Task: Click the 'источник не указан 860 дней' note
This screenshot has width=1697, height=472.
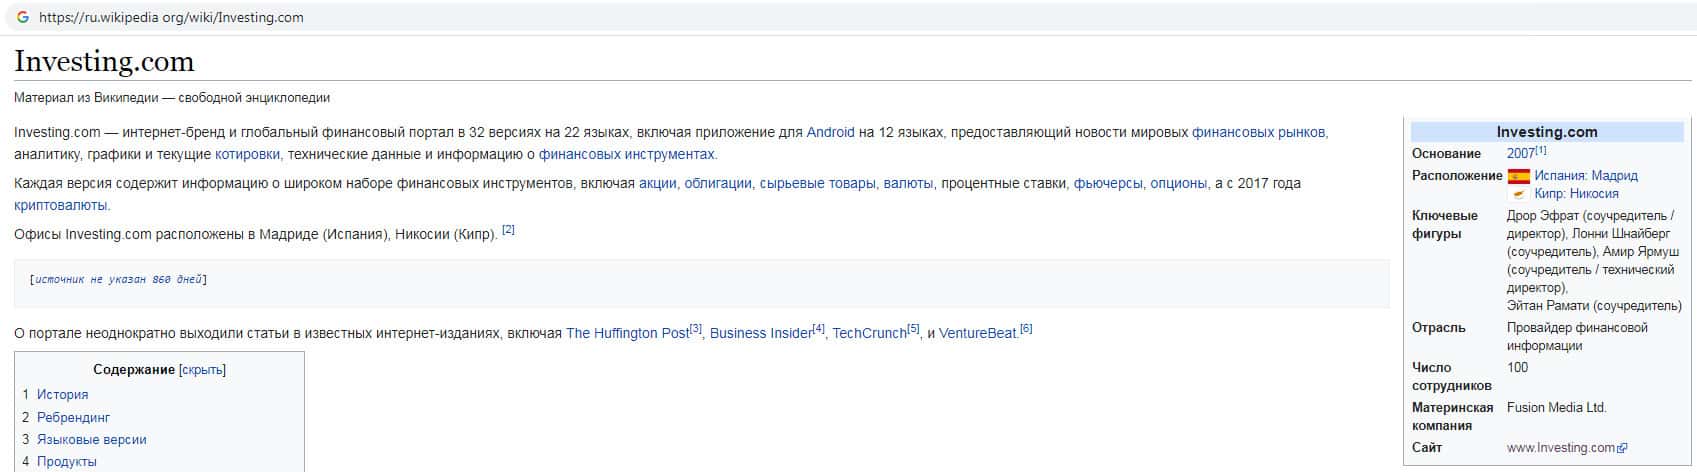Action: 119,280
